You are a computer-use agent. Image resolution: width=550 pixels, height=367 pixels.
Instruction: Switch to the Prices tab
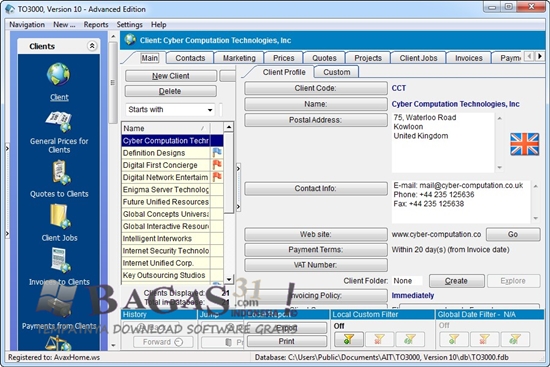coord(283,58)
